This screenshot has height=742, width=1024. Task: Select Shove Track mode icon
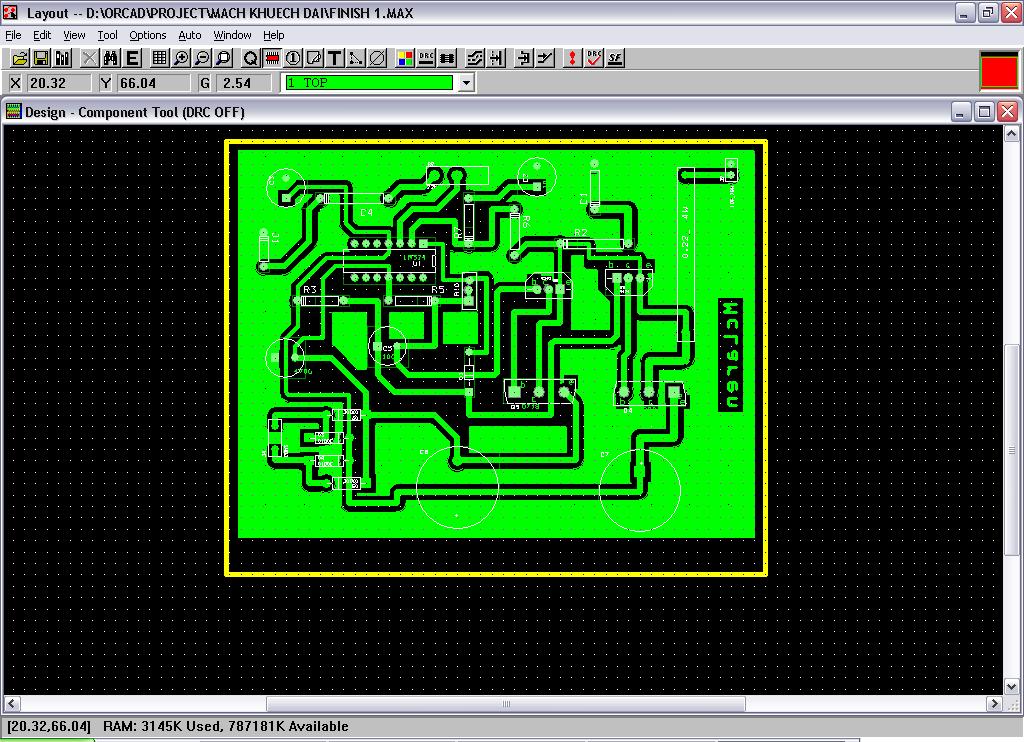click(496, 59)
